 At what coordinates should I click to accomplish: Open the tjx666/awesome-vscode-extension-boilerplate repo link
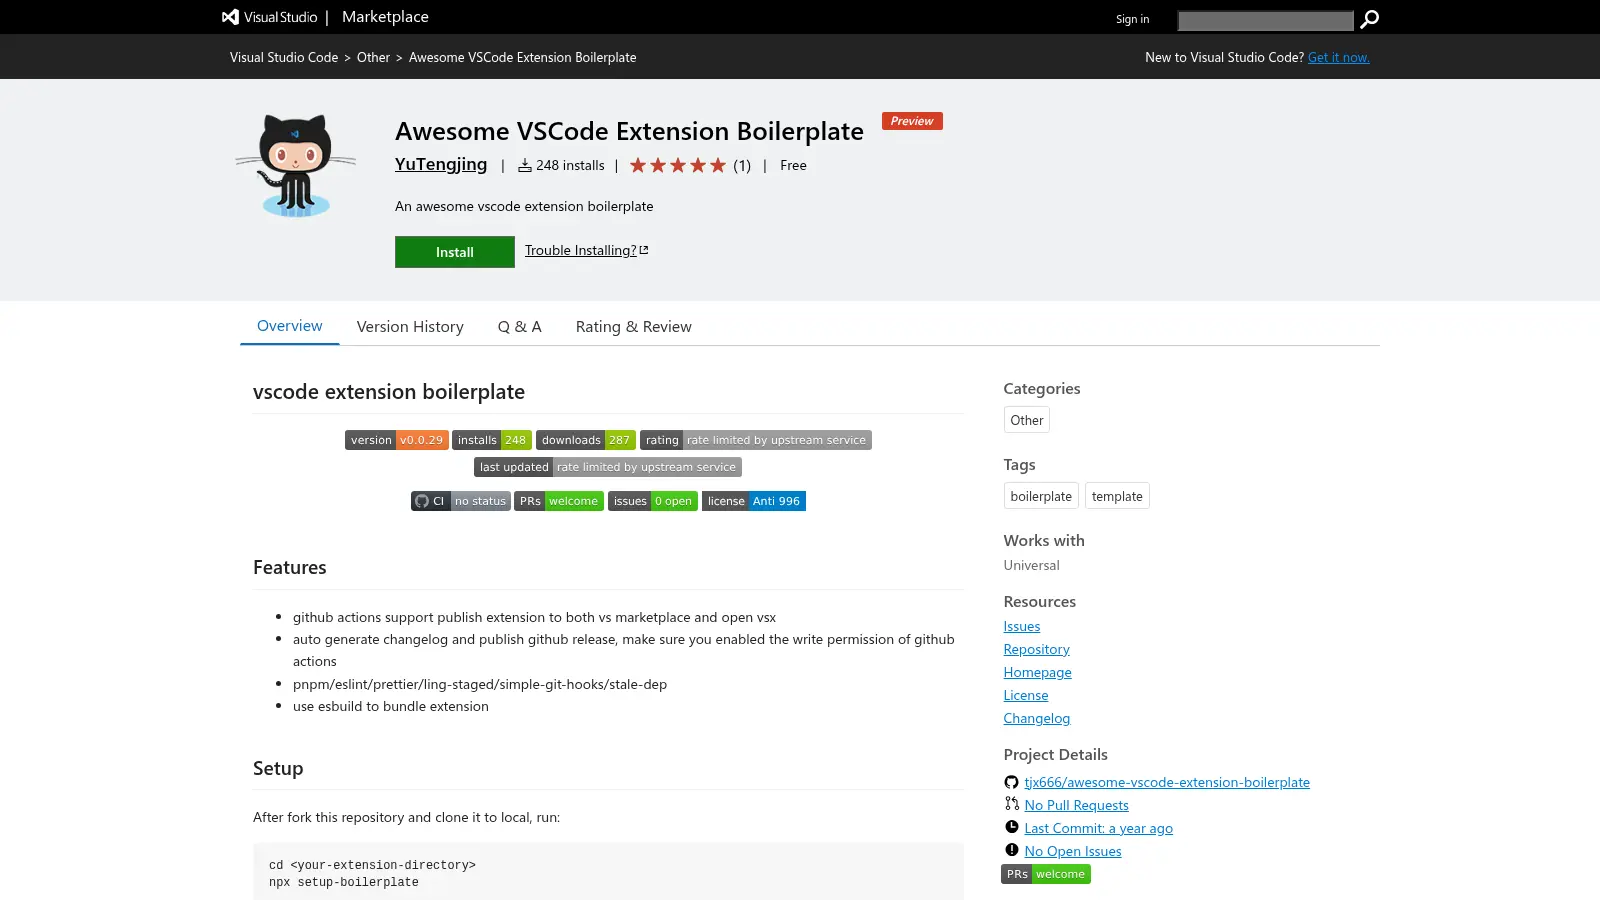point(1167,782)
